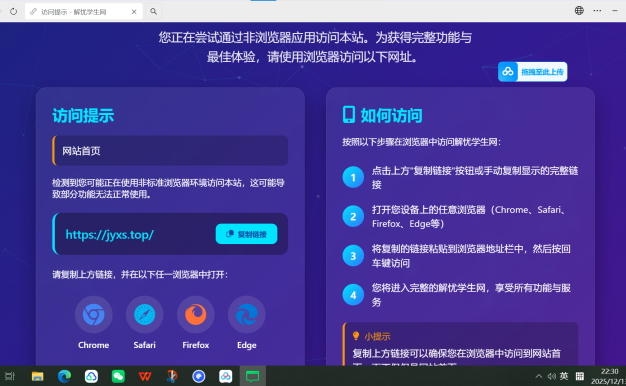The height and width of the screenshot is (386, 626).
Task: Choose the Firefox browser icon
Action: pos(196,315)
